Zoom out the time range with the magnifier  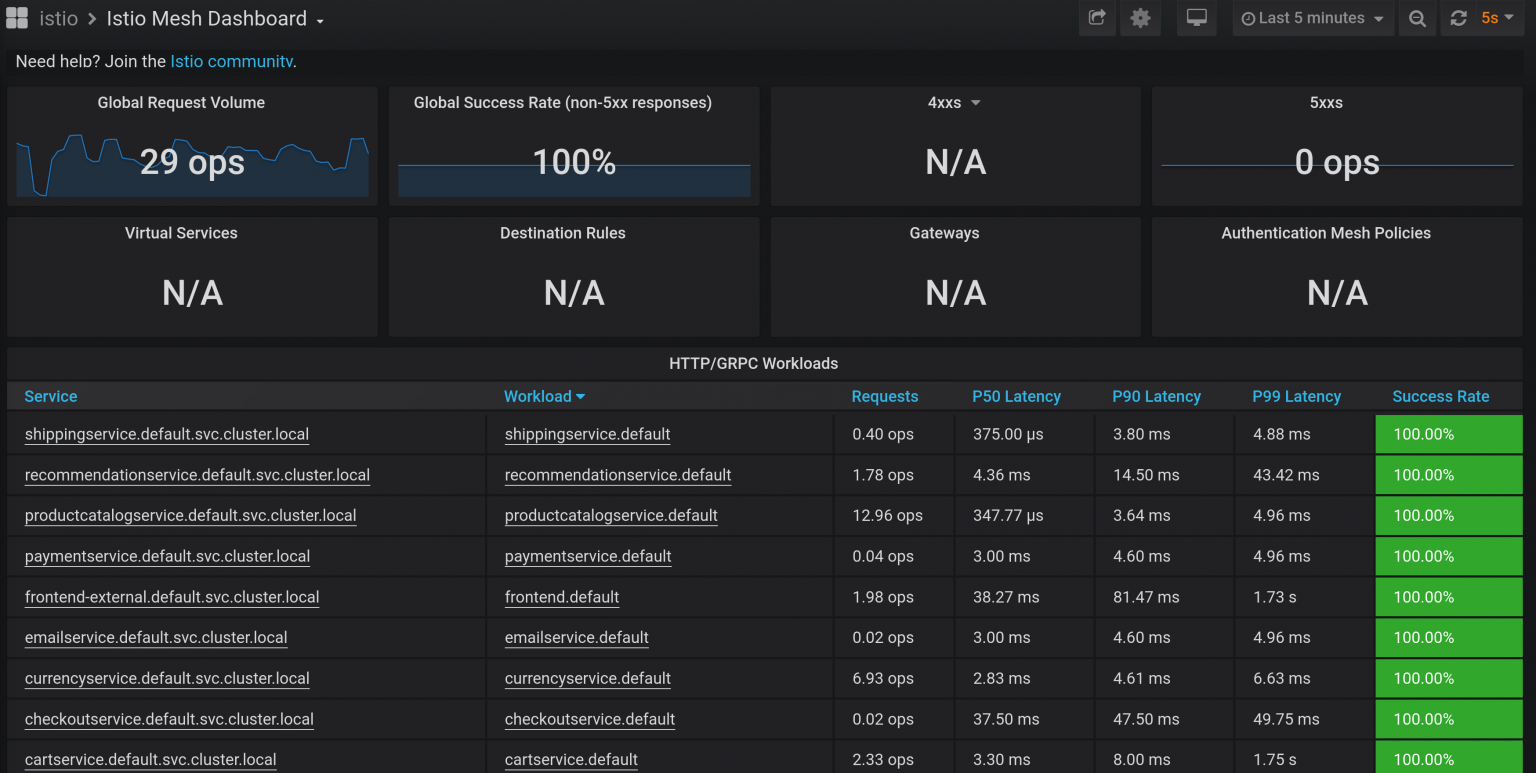[1417, 18]
